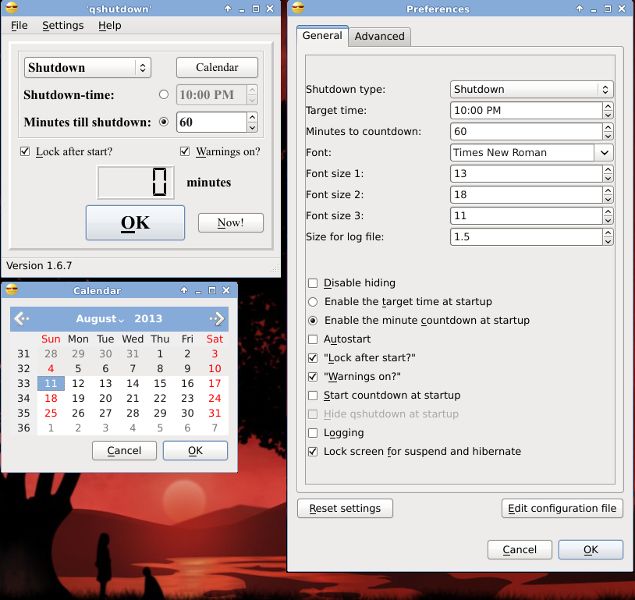The height and width of the screenshot is (600, 635).
Task: Click Reset settings button
Action: (345, 508)
